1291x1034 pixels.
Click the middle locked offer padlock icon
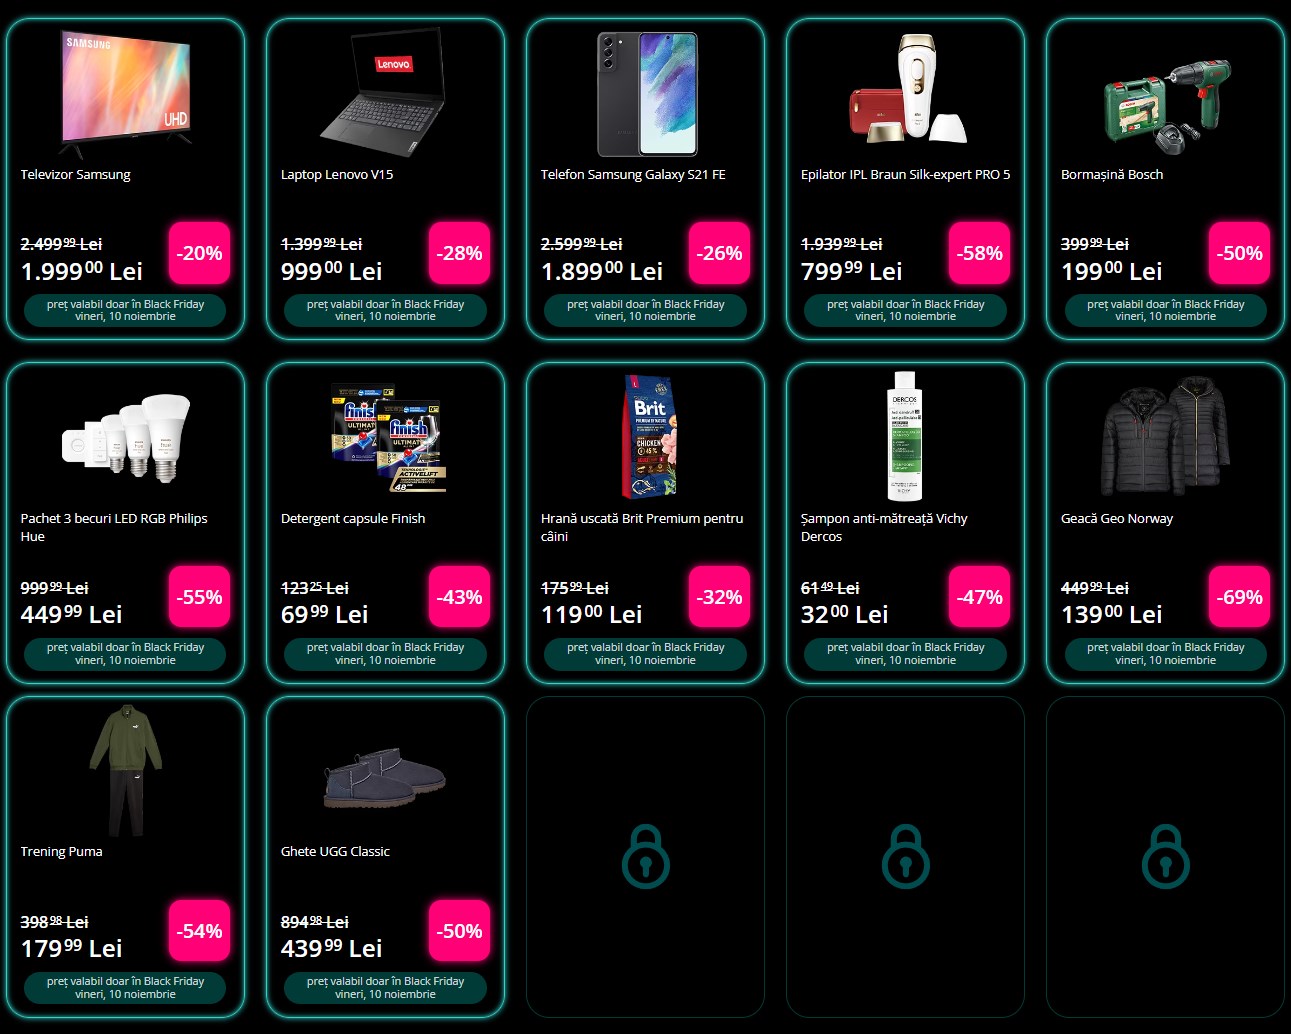[x=905, y=856]
